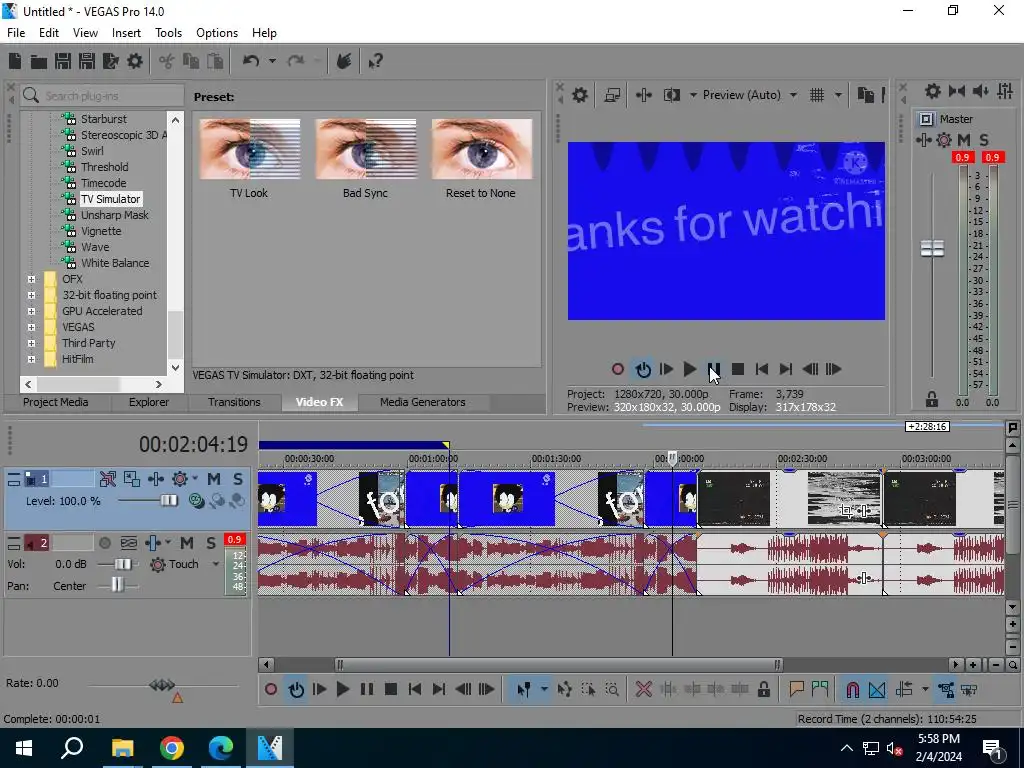Click the Cut scissors icon
This screenshot has width=1024, height=768.
tap(167, 61)
